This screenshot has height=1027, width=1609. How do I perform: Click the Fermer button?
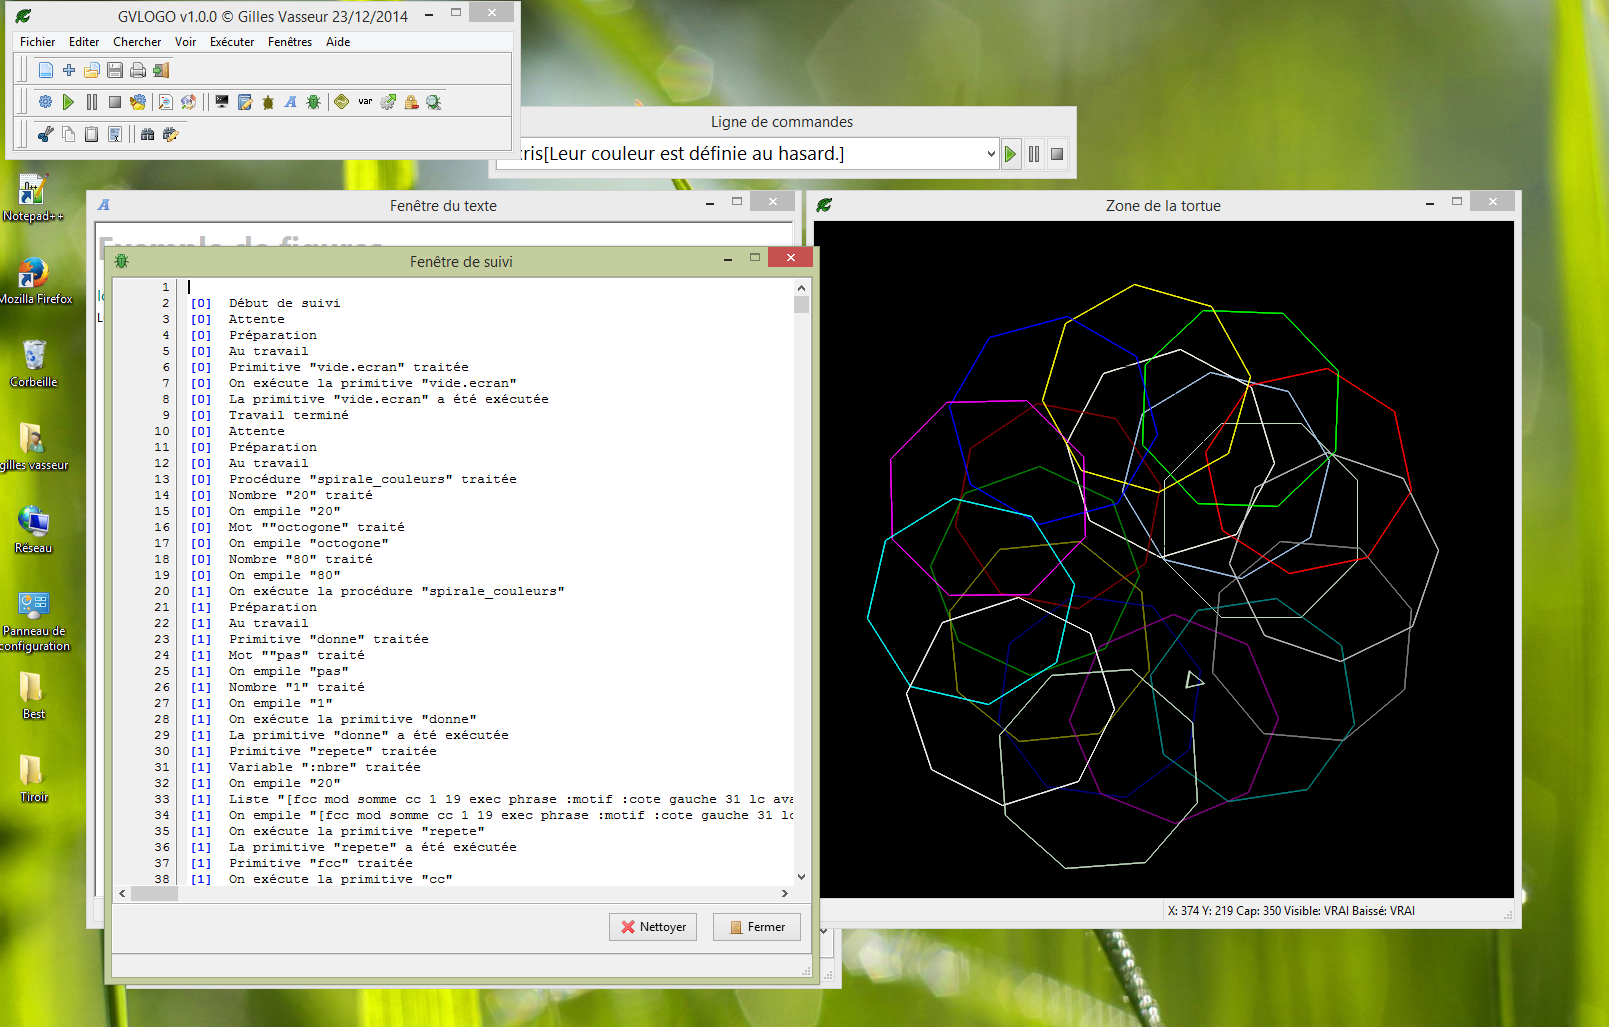point(757,927)
